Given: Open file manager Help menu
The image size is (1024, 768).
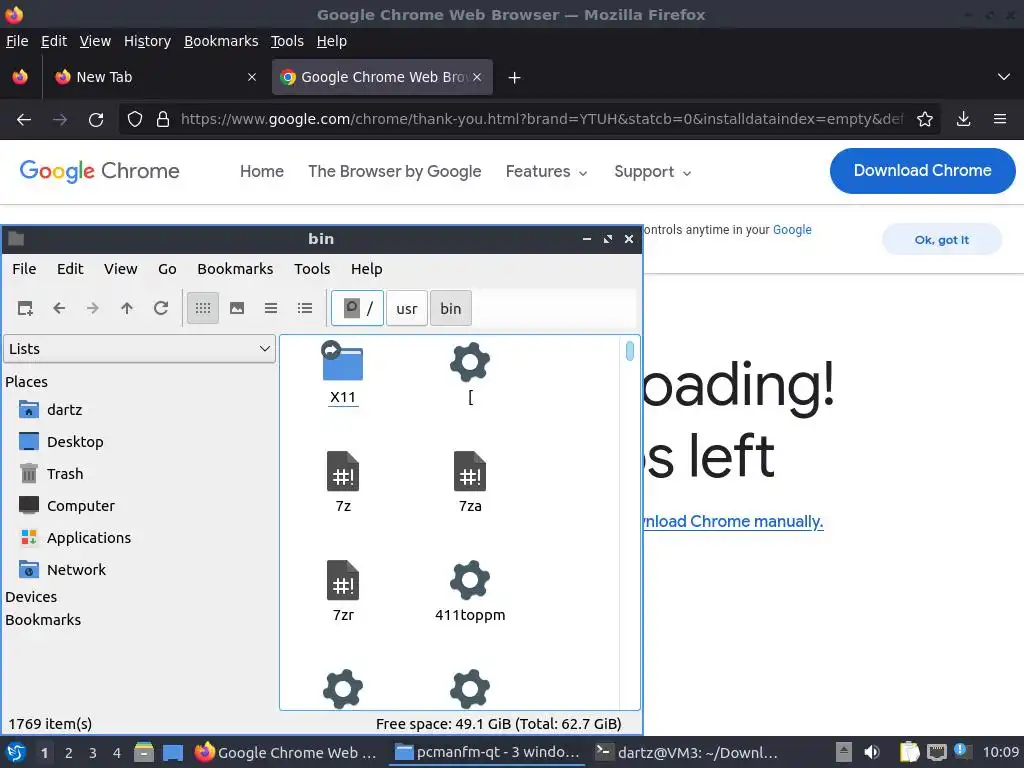Looking at the screenshot, I should (366, 269).
